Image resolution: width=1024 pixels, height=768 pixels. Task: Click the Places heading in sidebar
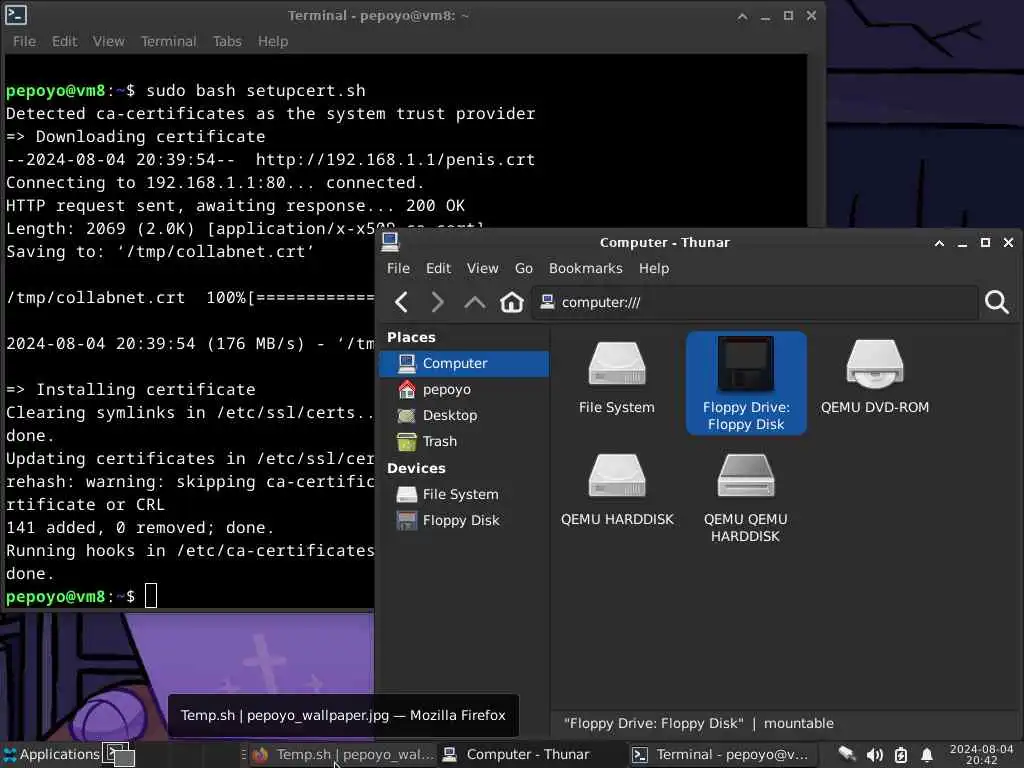411,338
